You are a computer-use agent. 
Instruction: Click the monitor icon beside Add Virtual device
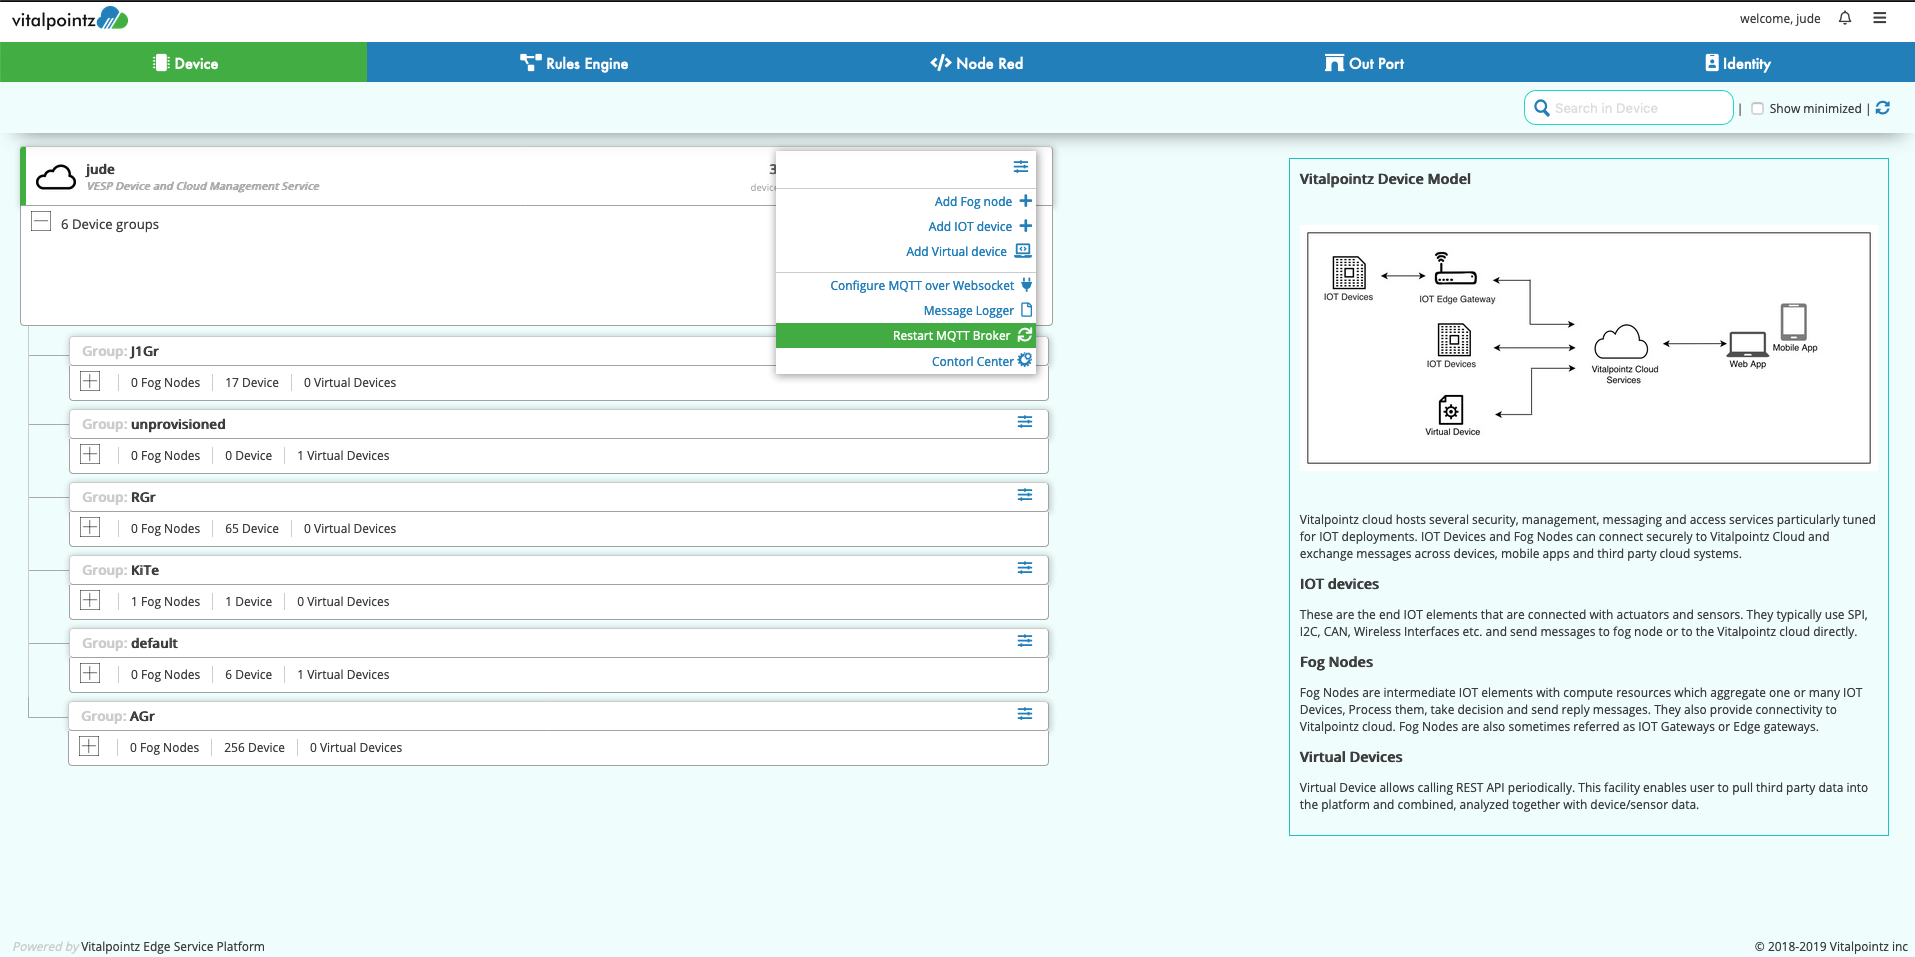point(1023,250)
